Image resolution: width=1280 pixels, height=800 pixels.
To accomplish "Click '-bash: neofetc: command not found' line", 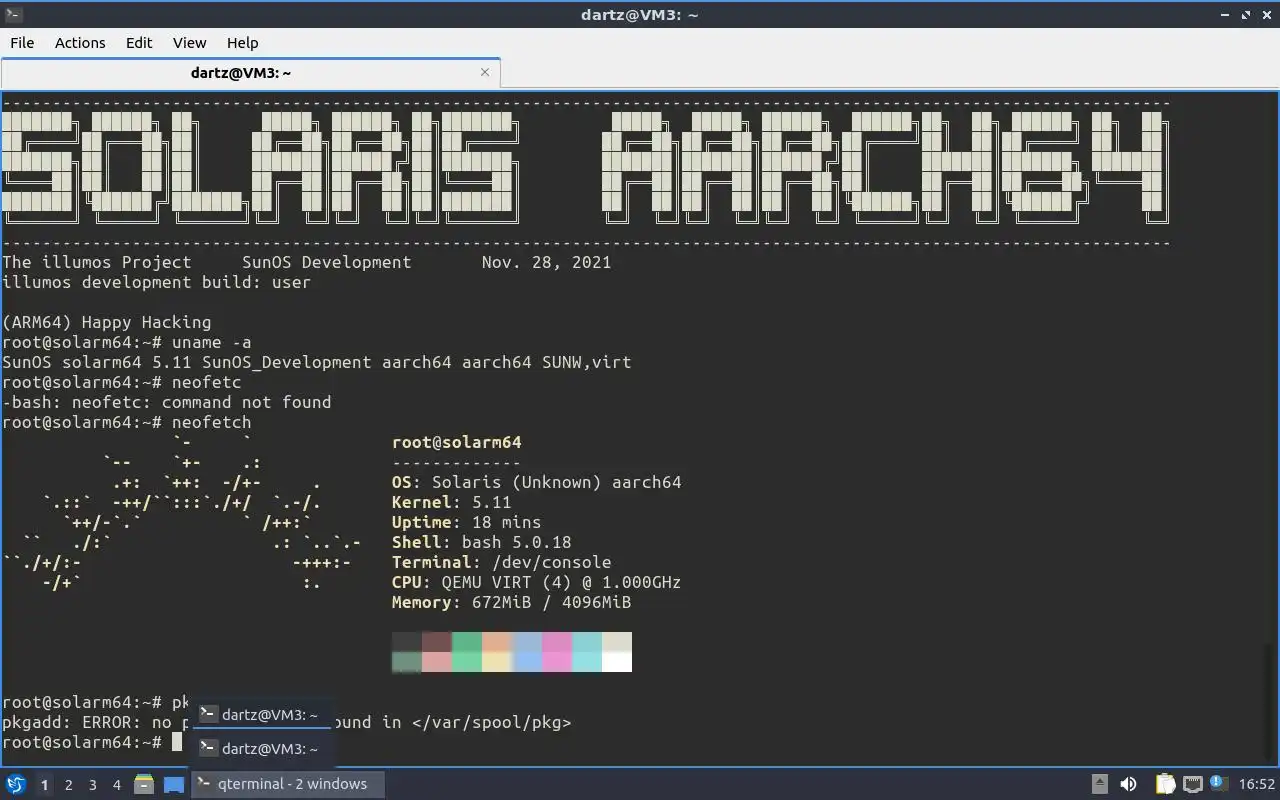I will click(x=167, y=402).
